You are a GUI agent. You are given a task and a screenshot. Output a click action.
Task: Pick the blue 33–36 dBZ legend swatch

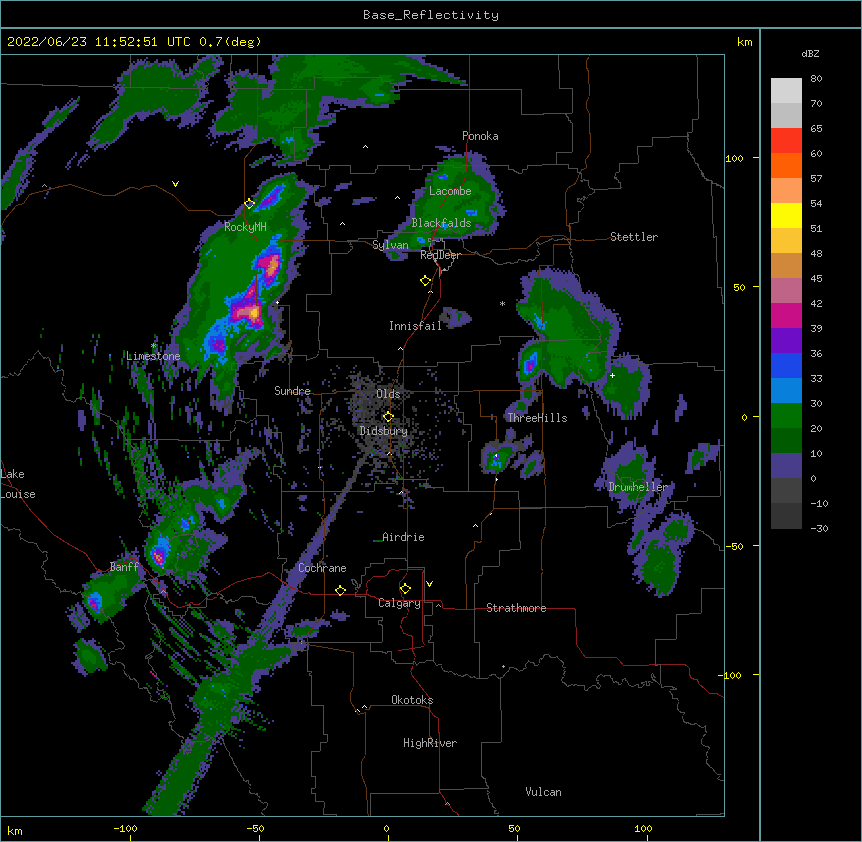click(786, 366)
